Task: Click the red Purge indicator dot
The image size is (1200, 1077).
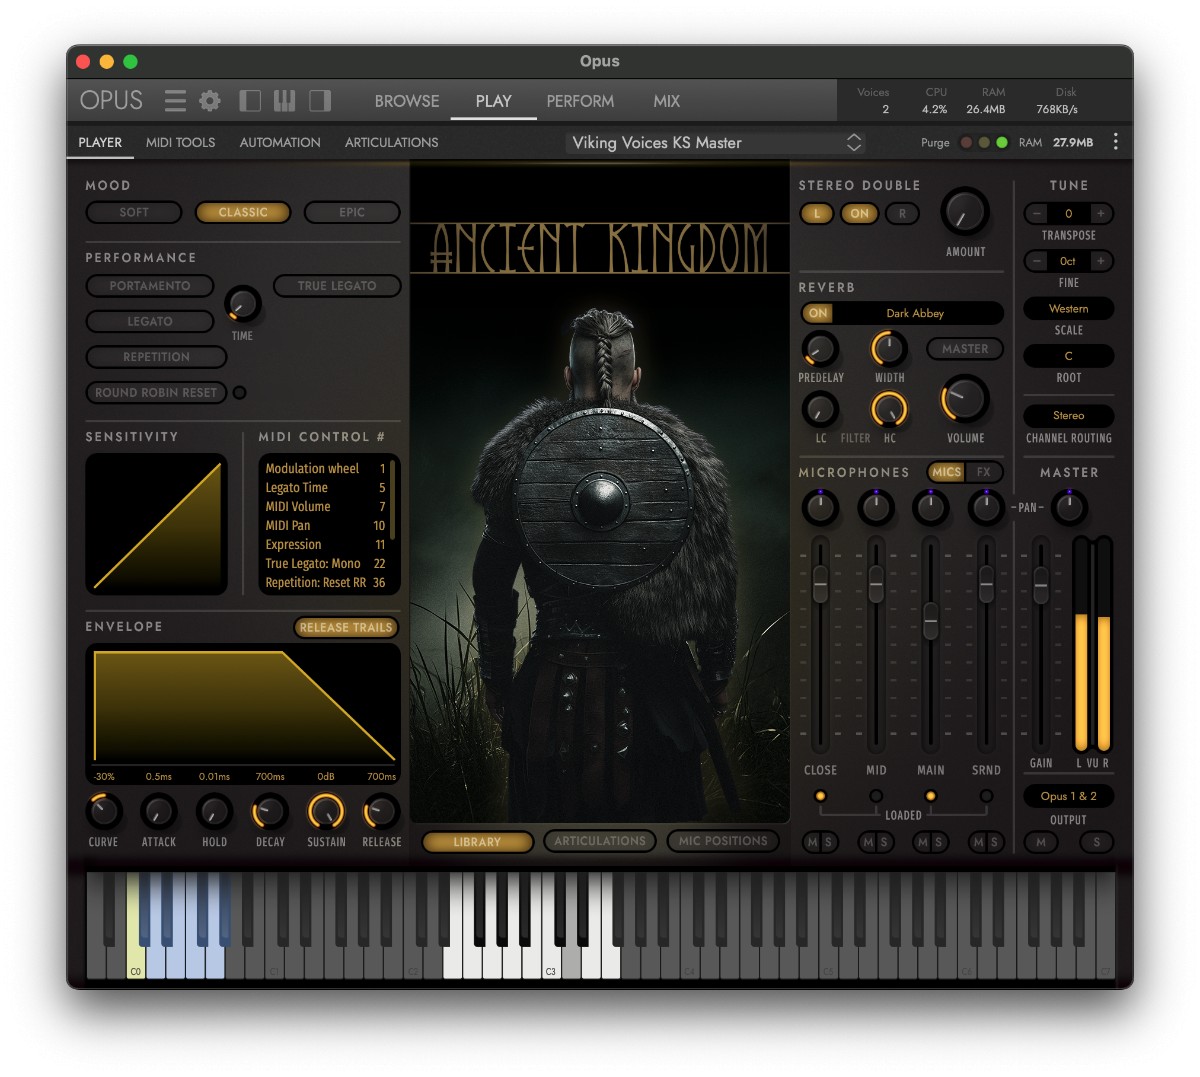Action: click(x=966, y=142)
